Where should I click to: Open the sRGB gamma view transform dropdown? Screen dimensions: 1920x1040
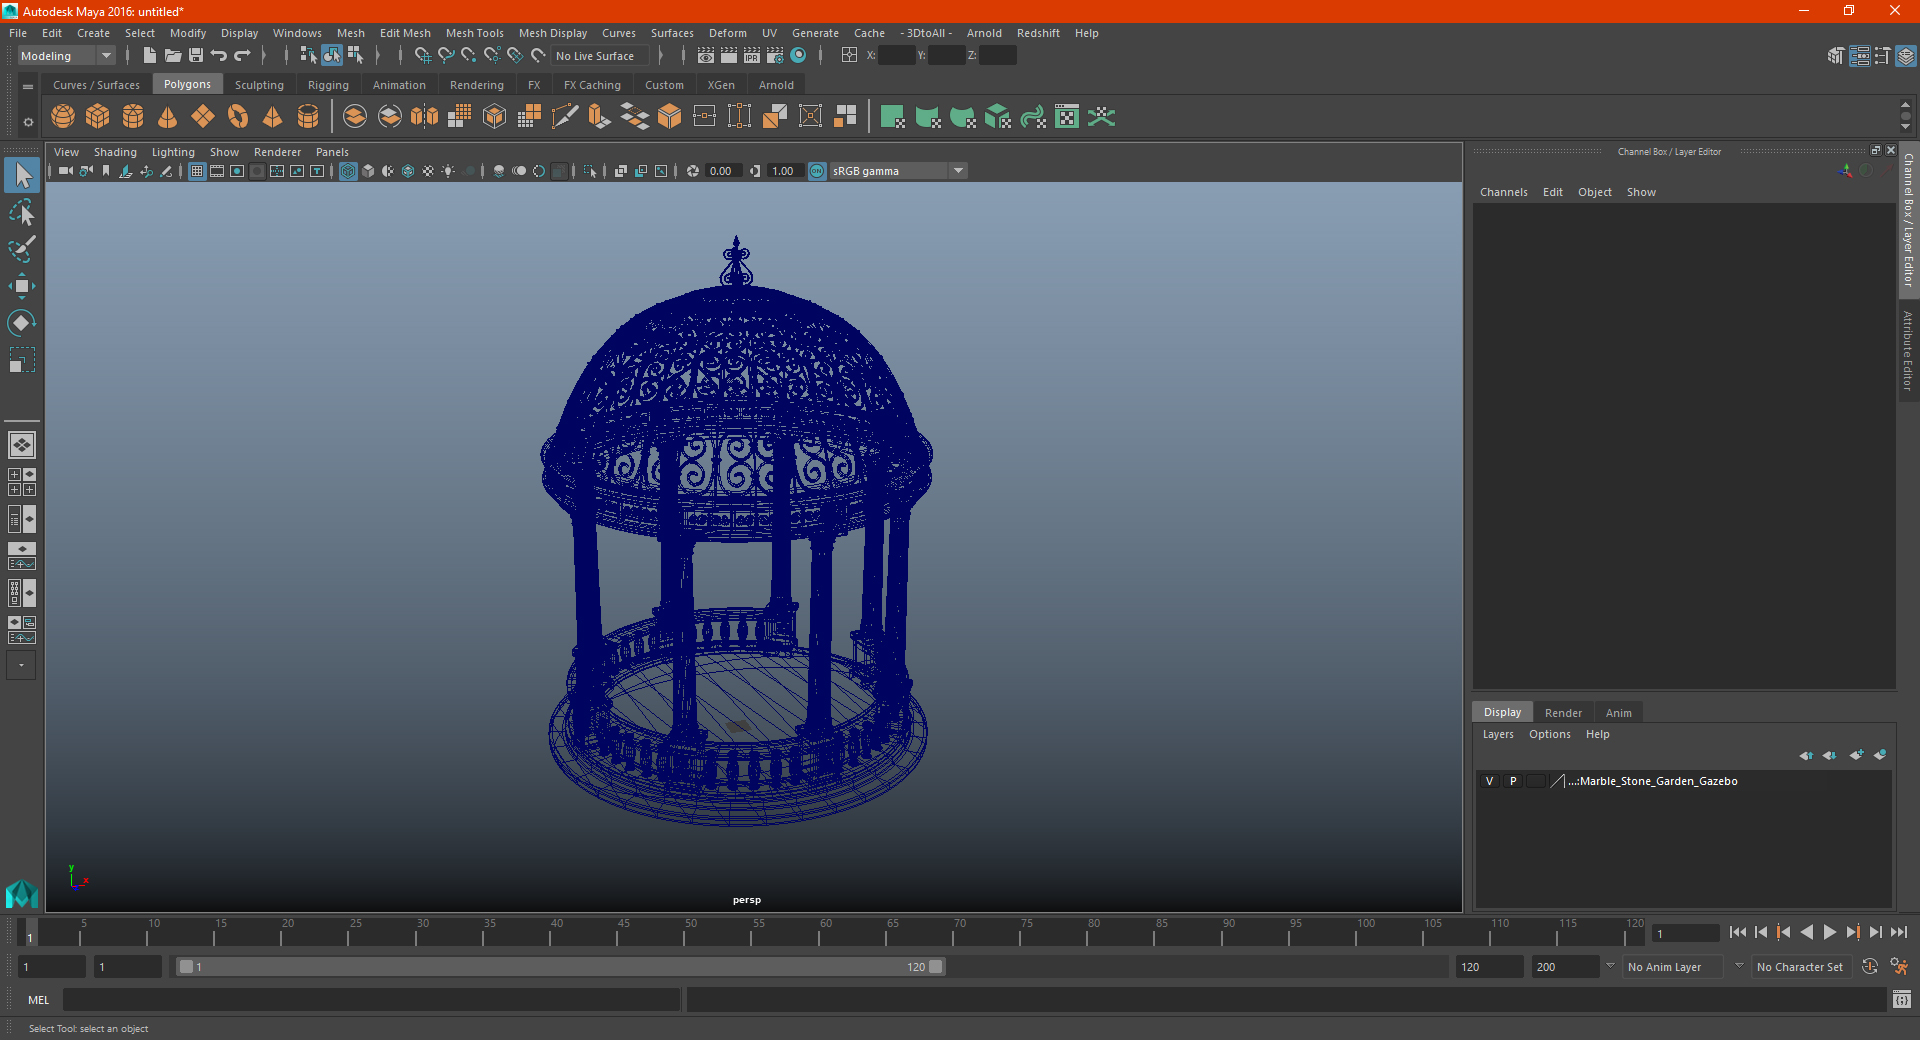click(x=898, y=171)
